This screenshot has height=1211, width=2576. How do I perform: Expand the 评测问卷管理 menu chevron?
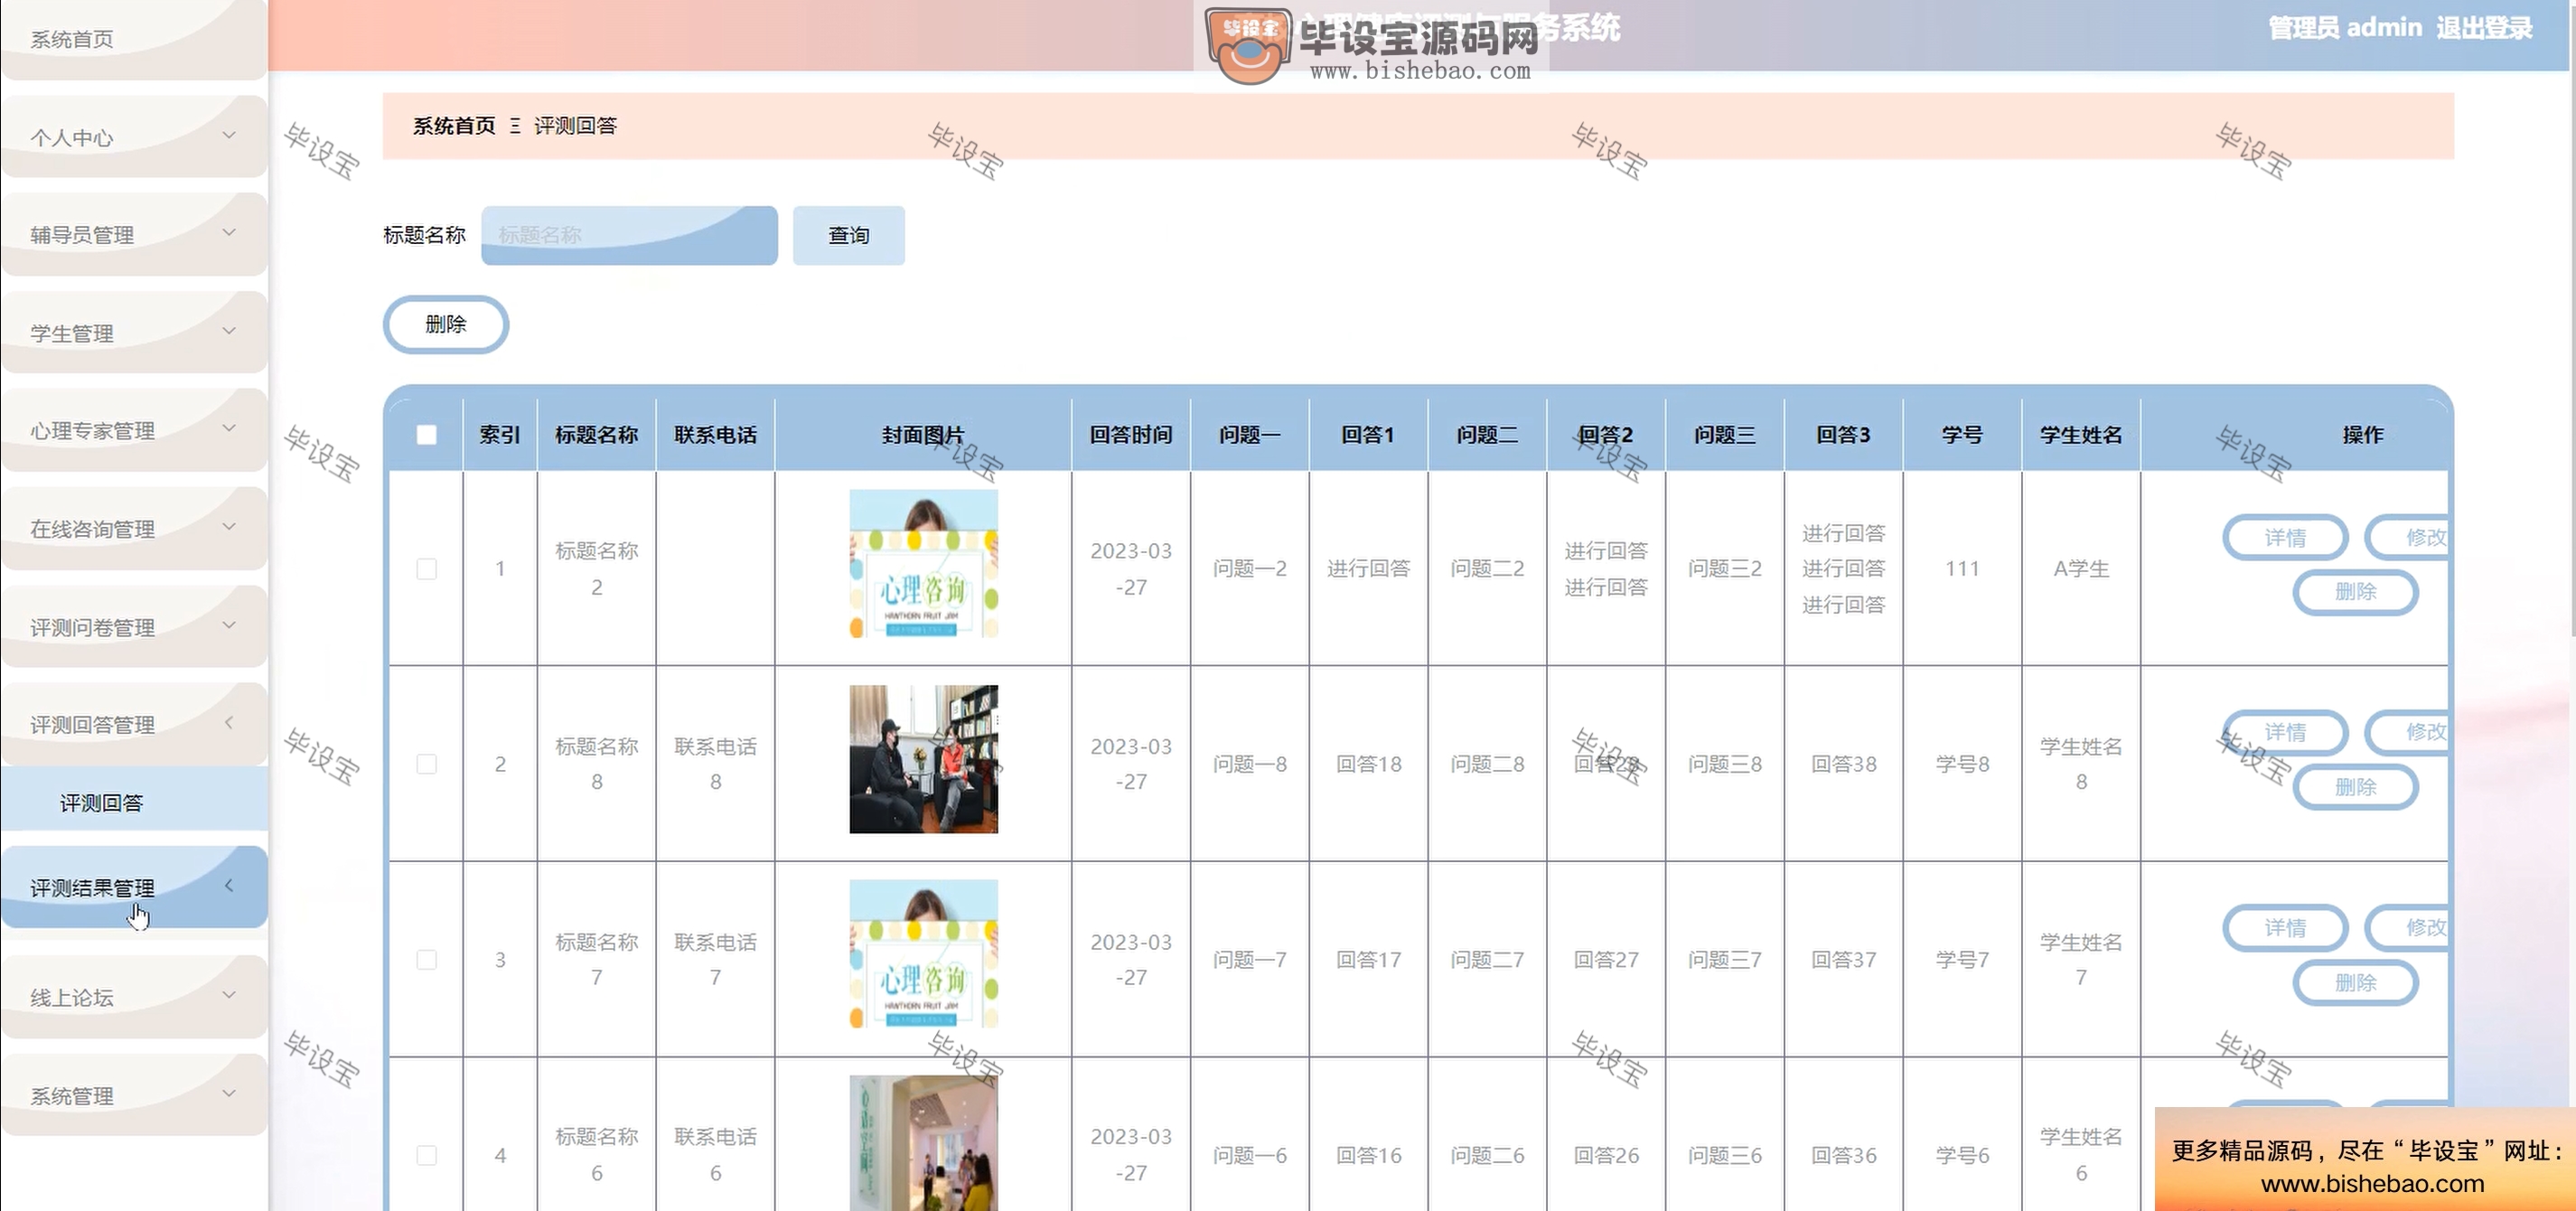pos(229,625)
